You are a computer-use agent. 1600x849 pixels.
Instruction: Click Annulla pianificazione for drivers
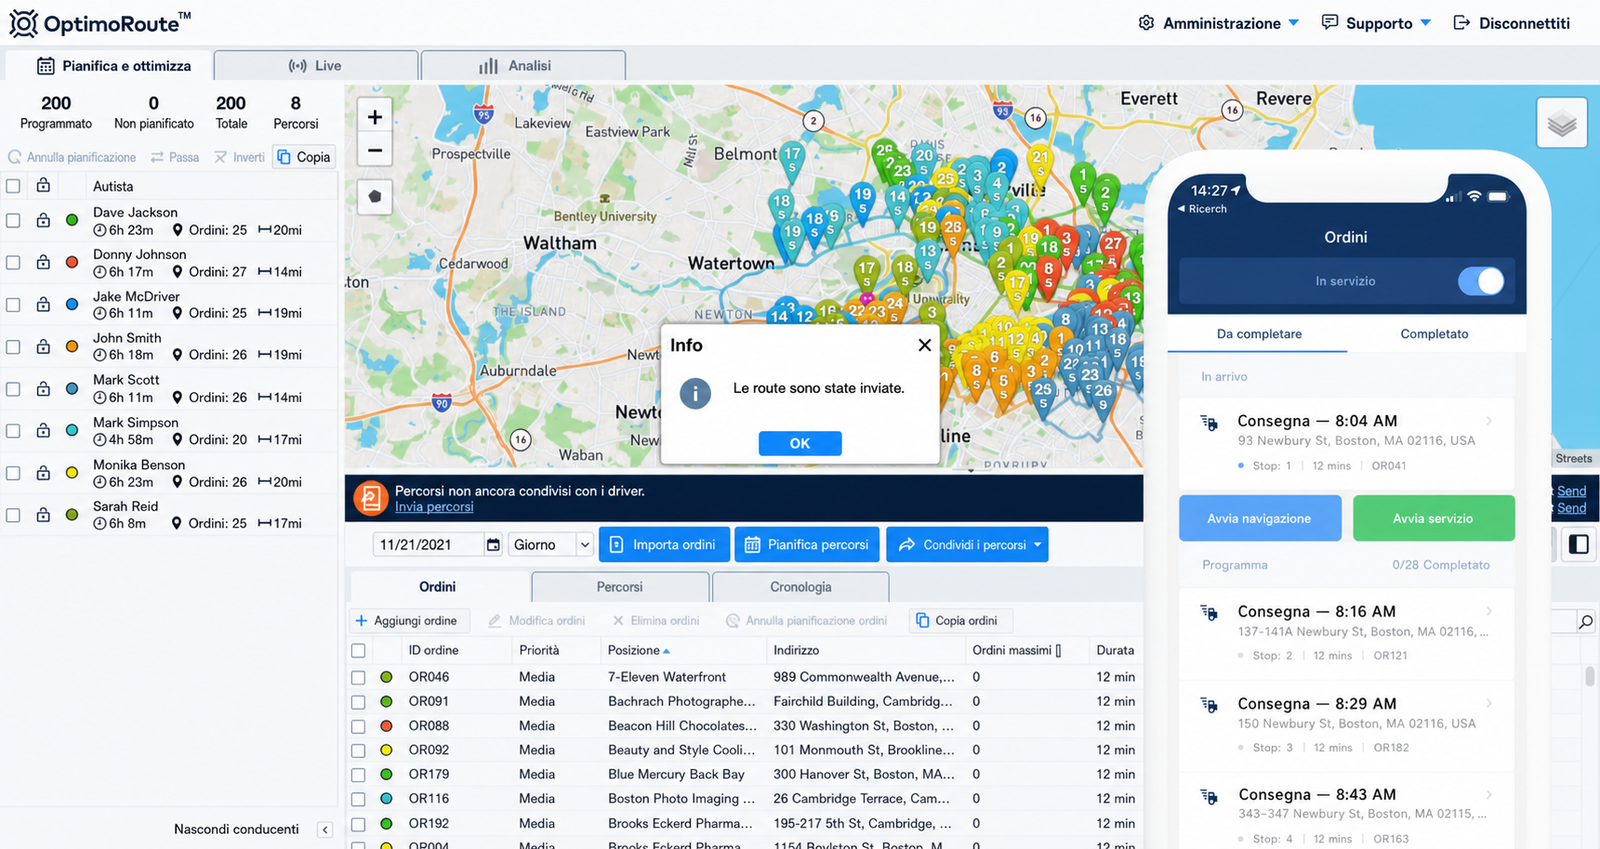pos(72,157)
